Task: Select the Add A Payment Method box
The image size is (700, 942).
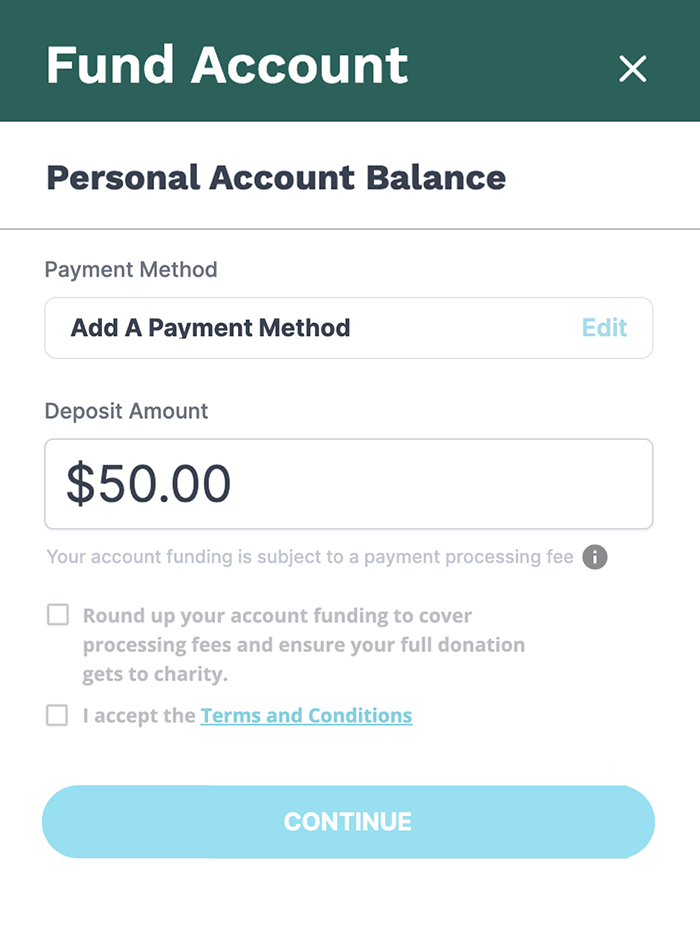Action: click(x=348, y=328)
